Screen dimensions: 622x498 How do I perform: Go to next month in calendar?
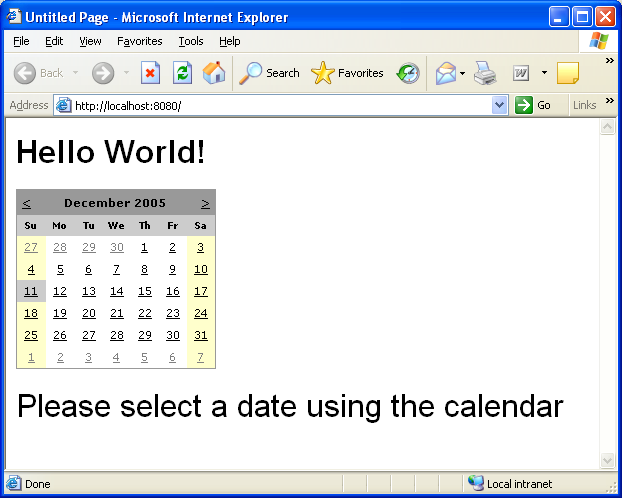point(205,203)
